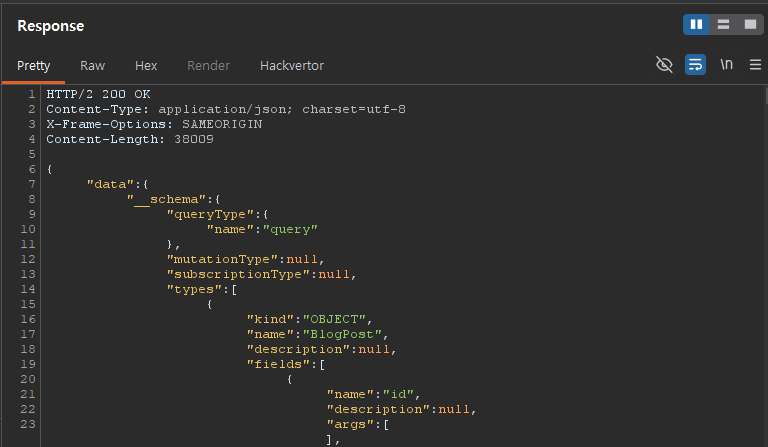768x447 pixels.
Task: Switch to the Raw tab
Action: pos(92,66)
